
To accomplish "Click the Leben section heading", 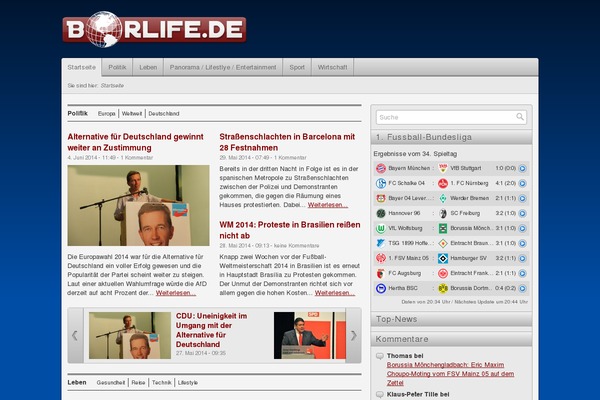I will pyautogui.click(x=77, y=383).
